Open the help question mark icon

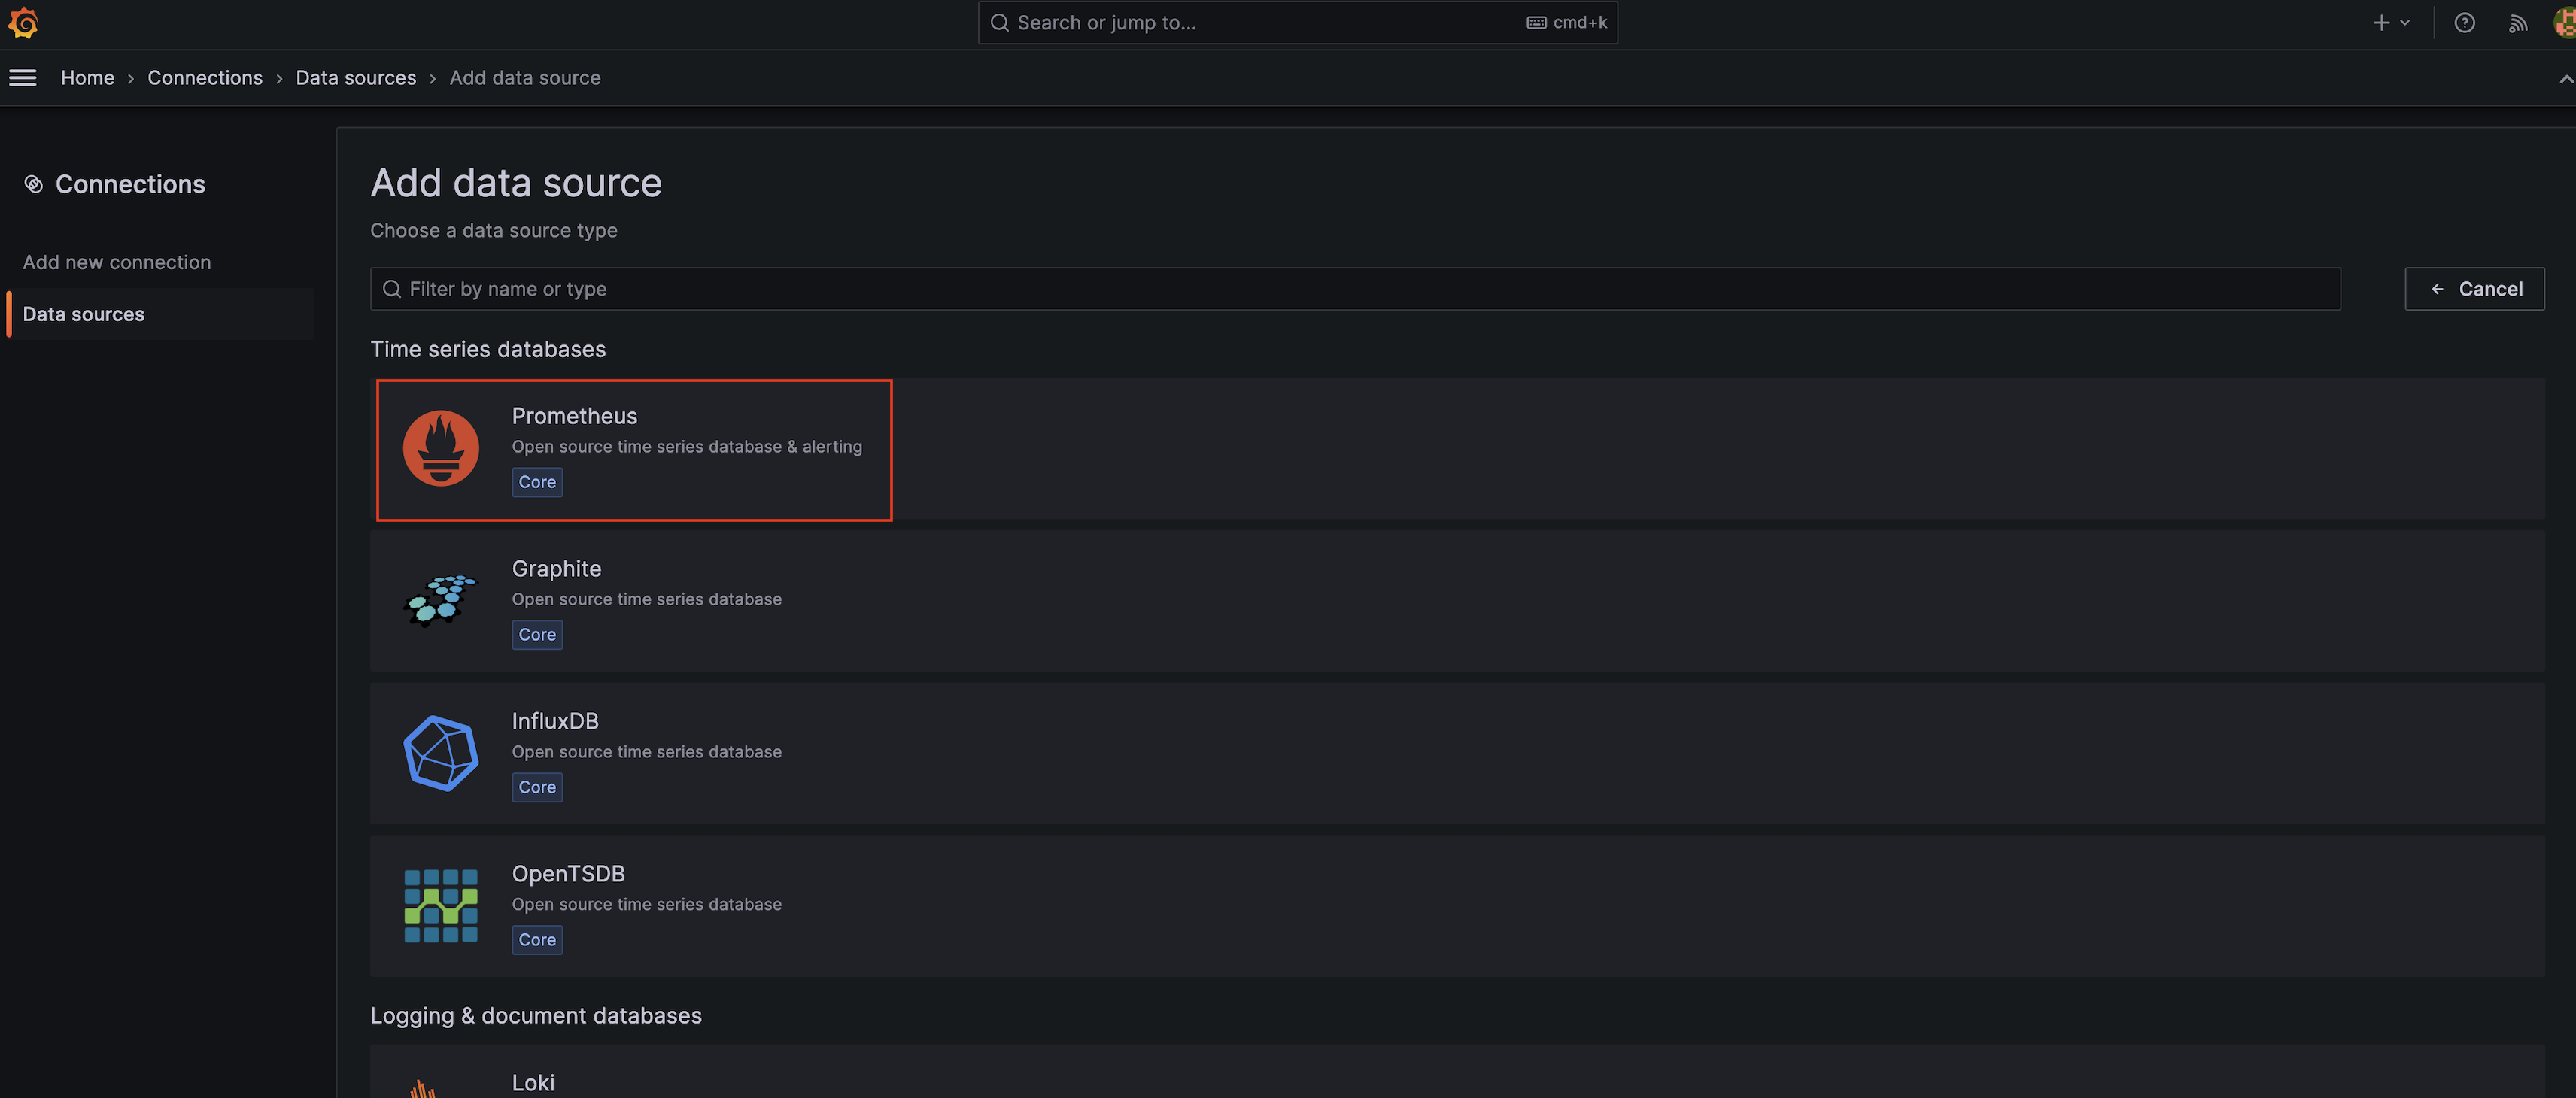(2464, 22)
